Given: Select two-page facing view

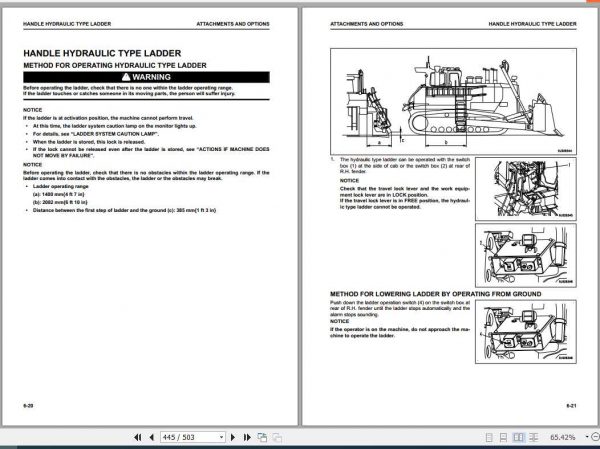Looking at the screenshot, I should tap(518, 437).
